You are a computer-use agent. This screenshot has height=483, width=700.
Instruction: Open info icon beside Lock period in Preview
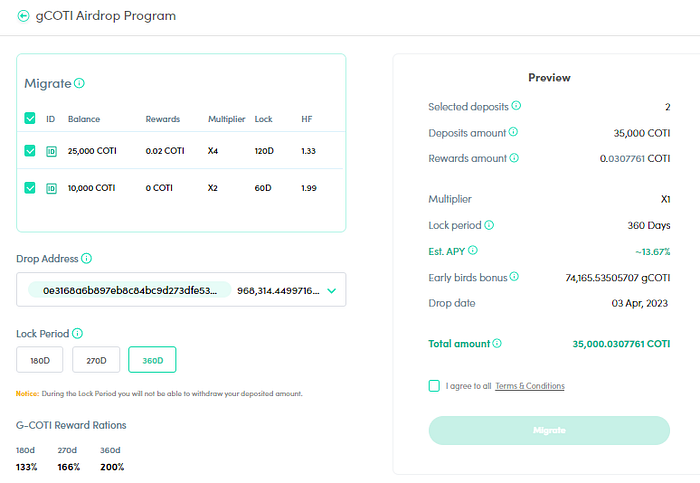[489, 225]
